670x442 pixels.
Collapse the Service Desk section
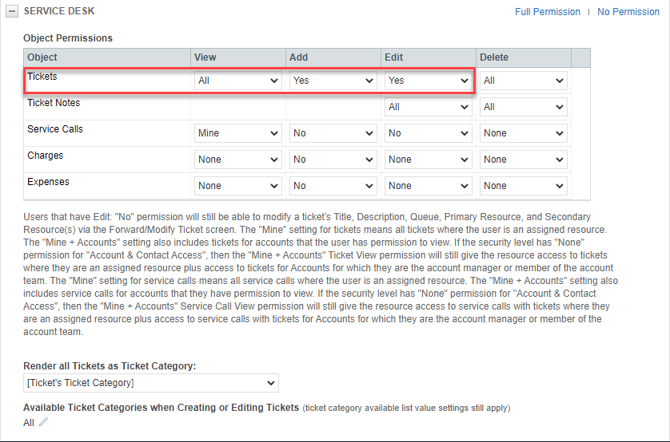pos(12,11)
